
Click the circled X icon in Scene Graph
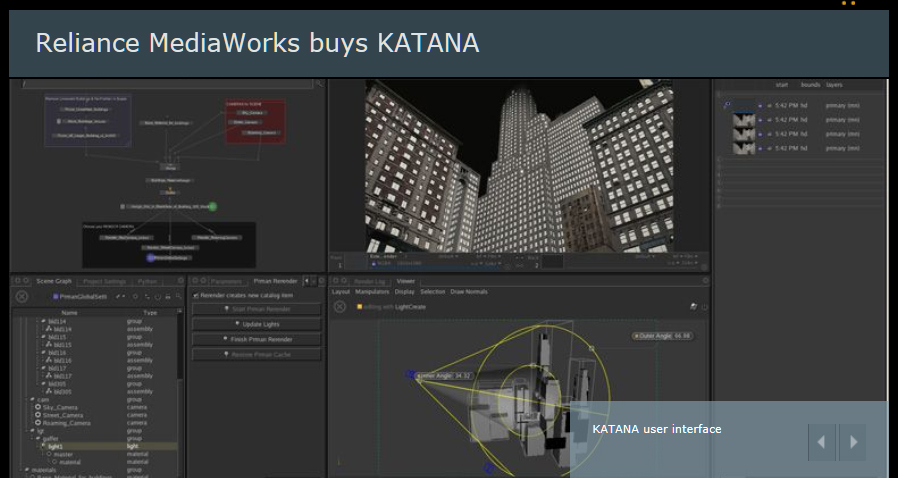(x=22, y=297)
